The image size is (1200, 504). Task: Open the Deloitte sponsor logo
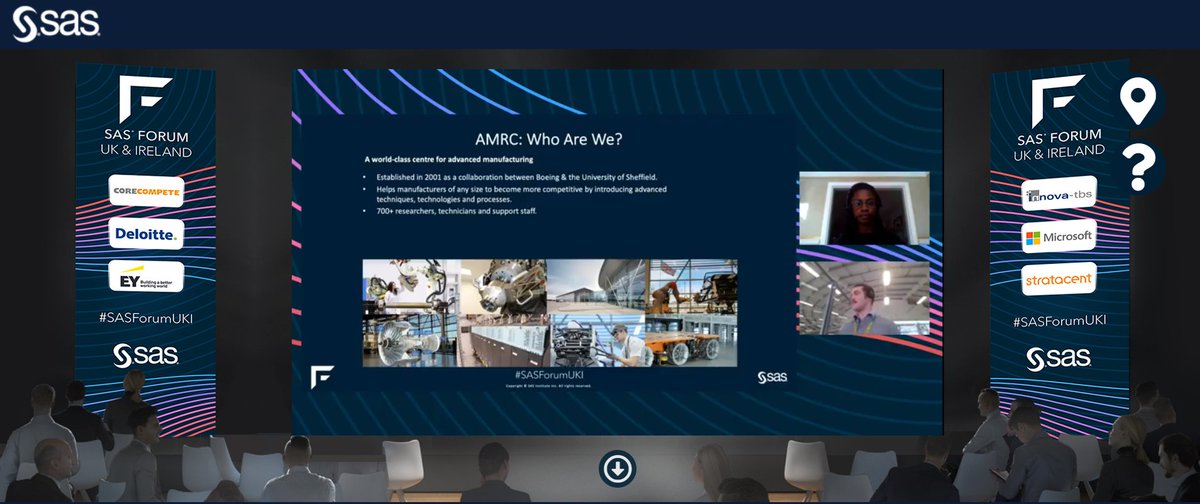[146, 233]
